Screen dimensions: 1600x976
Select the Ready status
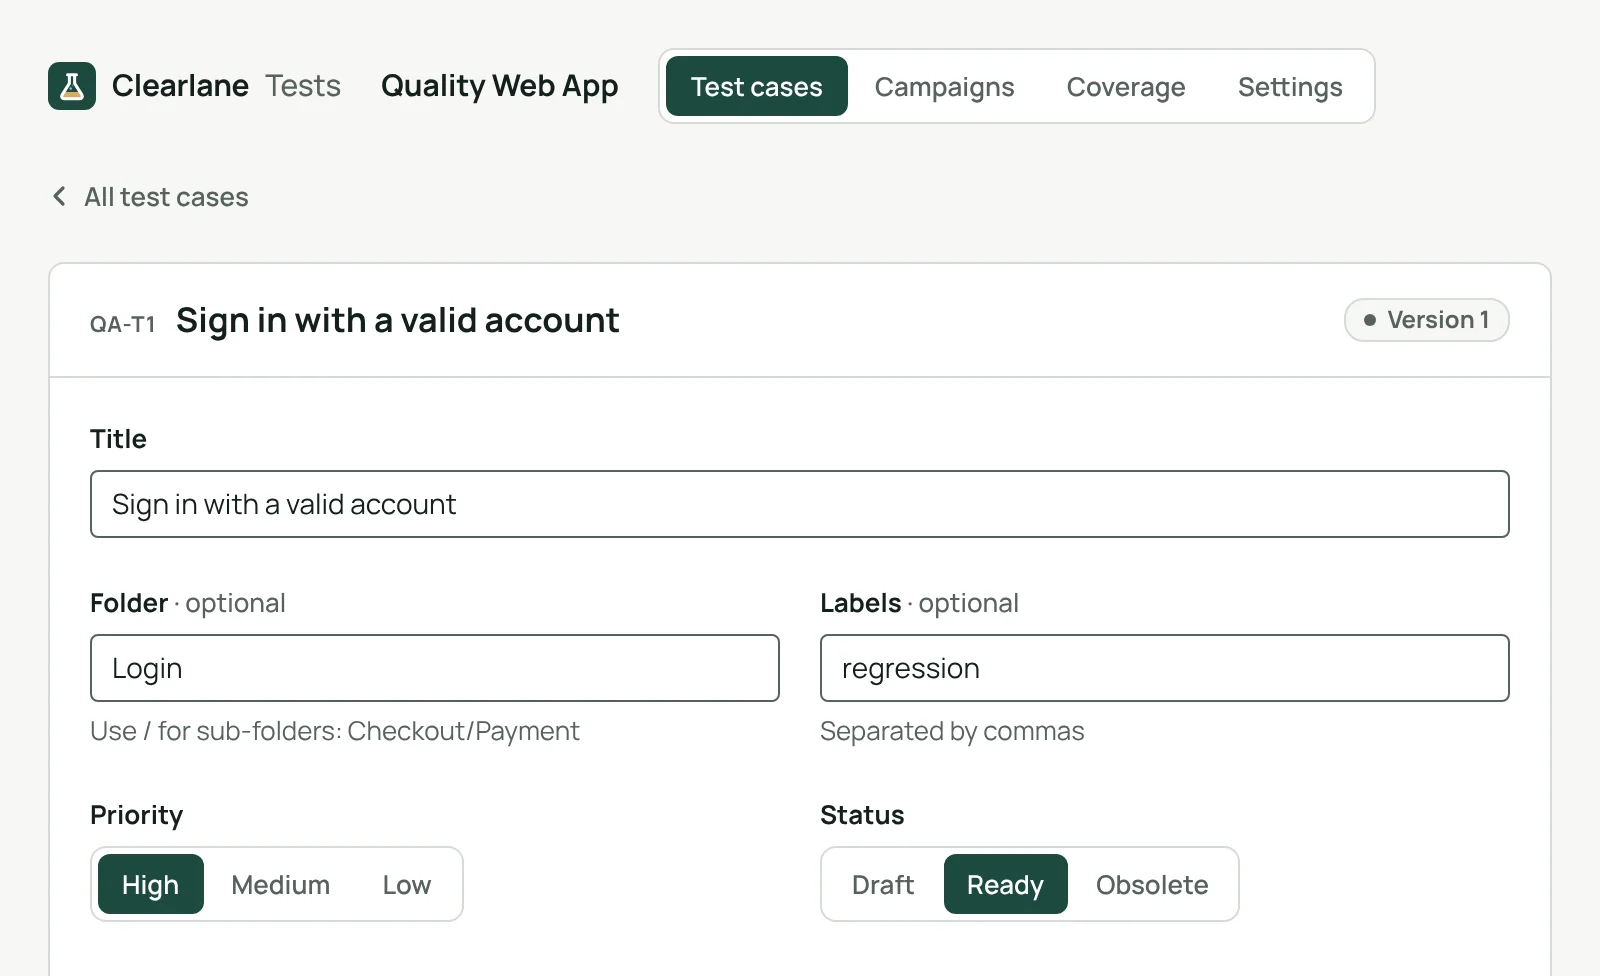tap(1006, 884)
